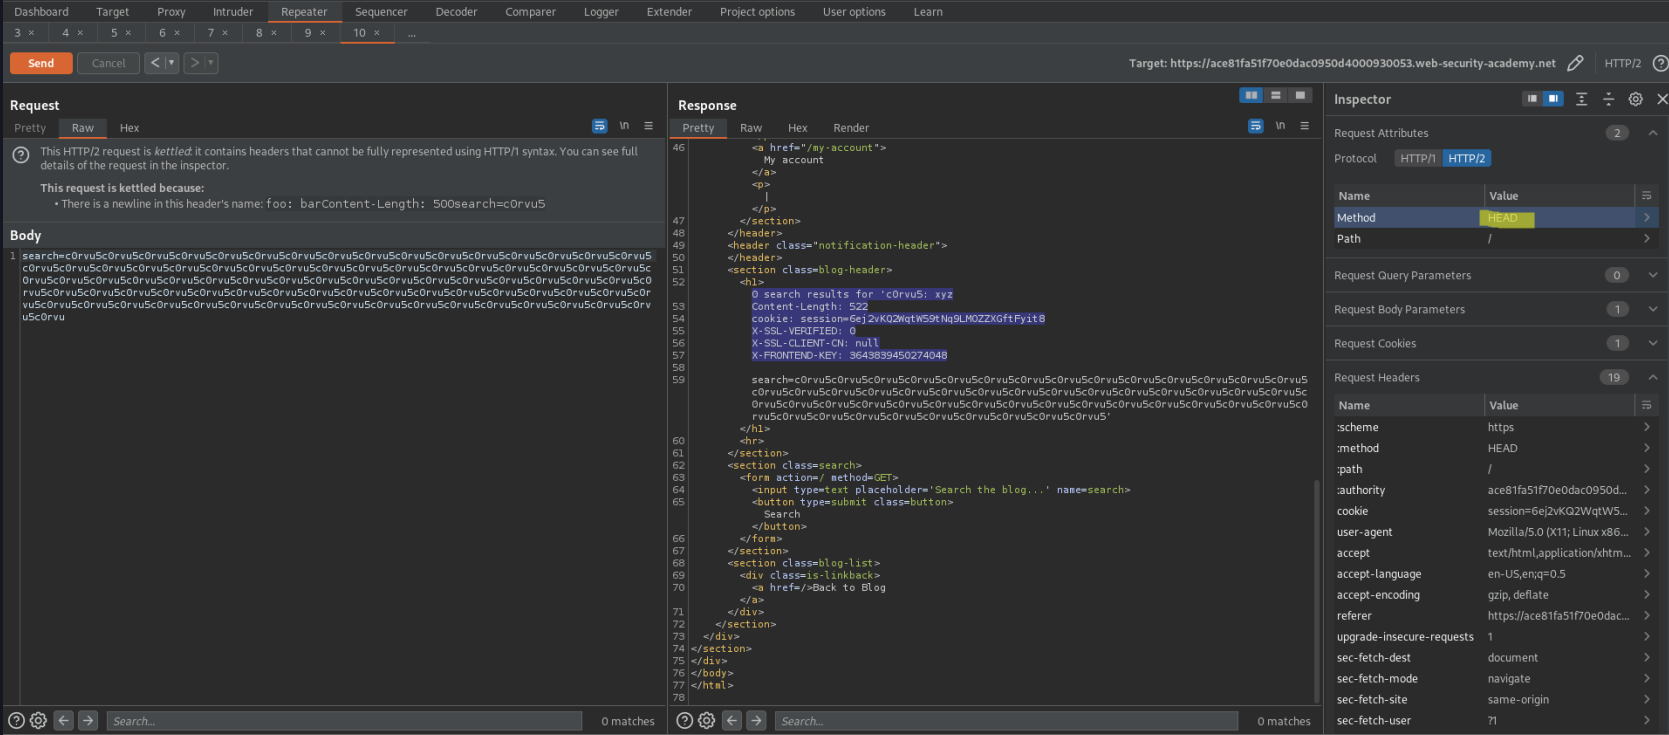Click Inspector expand all sections icon
Image resolution: width=1669 pixels, height=735 pixels.
click(x=1581, y=99)
